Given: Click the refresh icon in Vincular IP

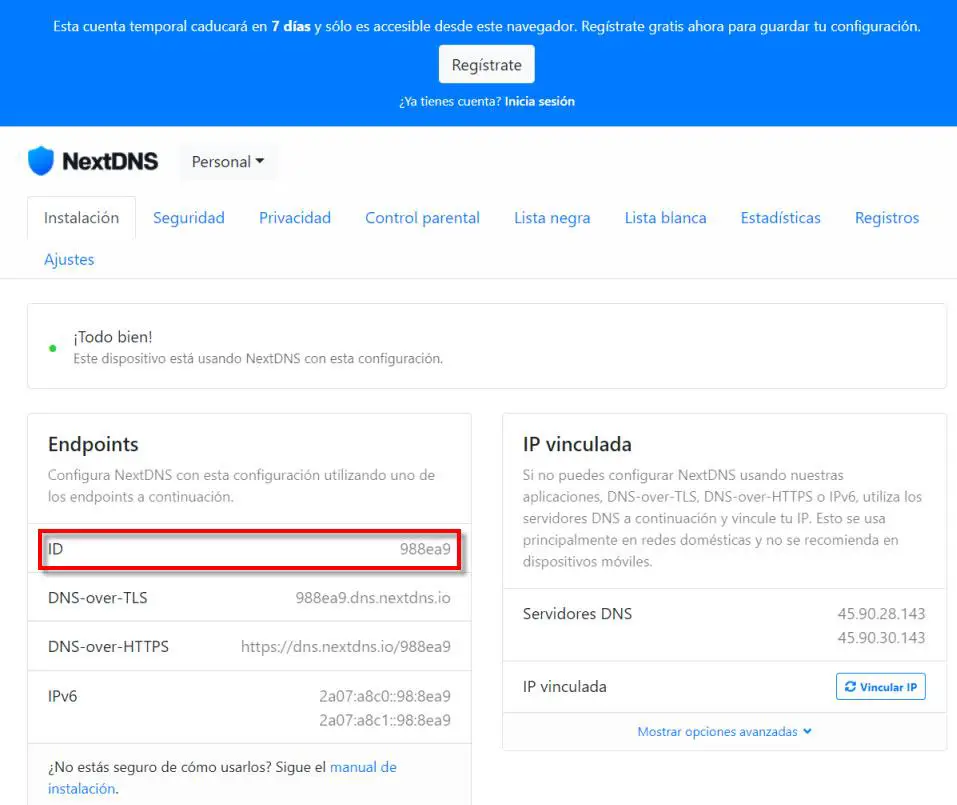Looking at the screenshot, I should pyautogui.click(x=850, y=687).
